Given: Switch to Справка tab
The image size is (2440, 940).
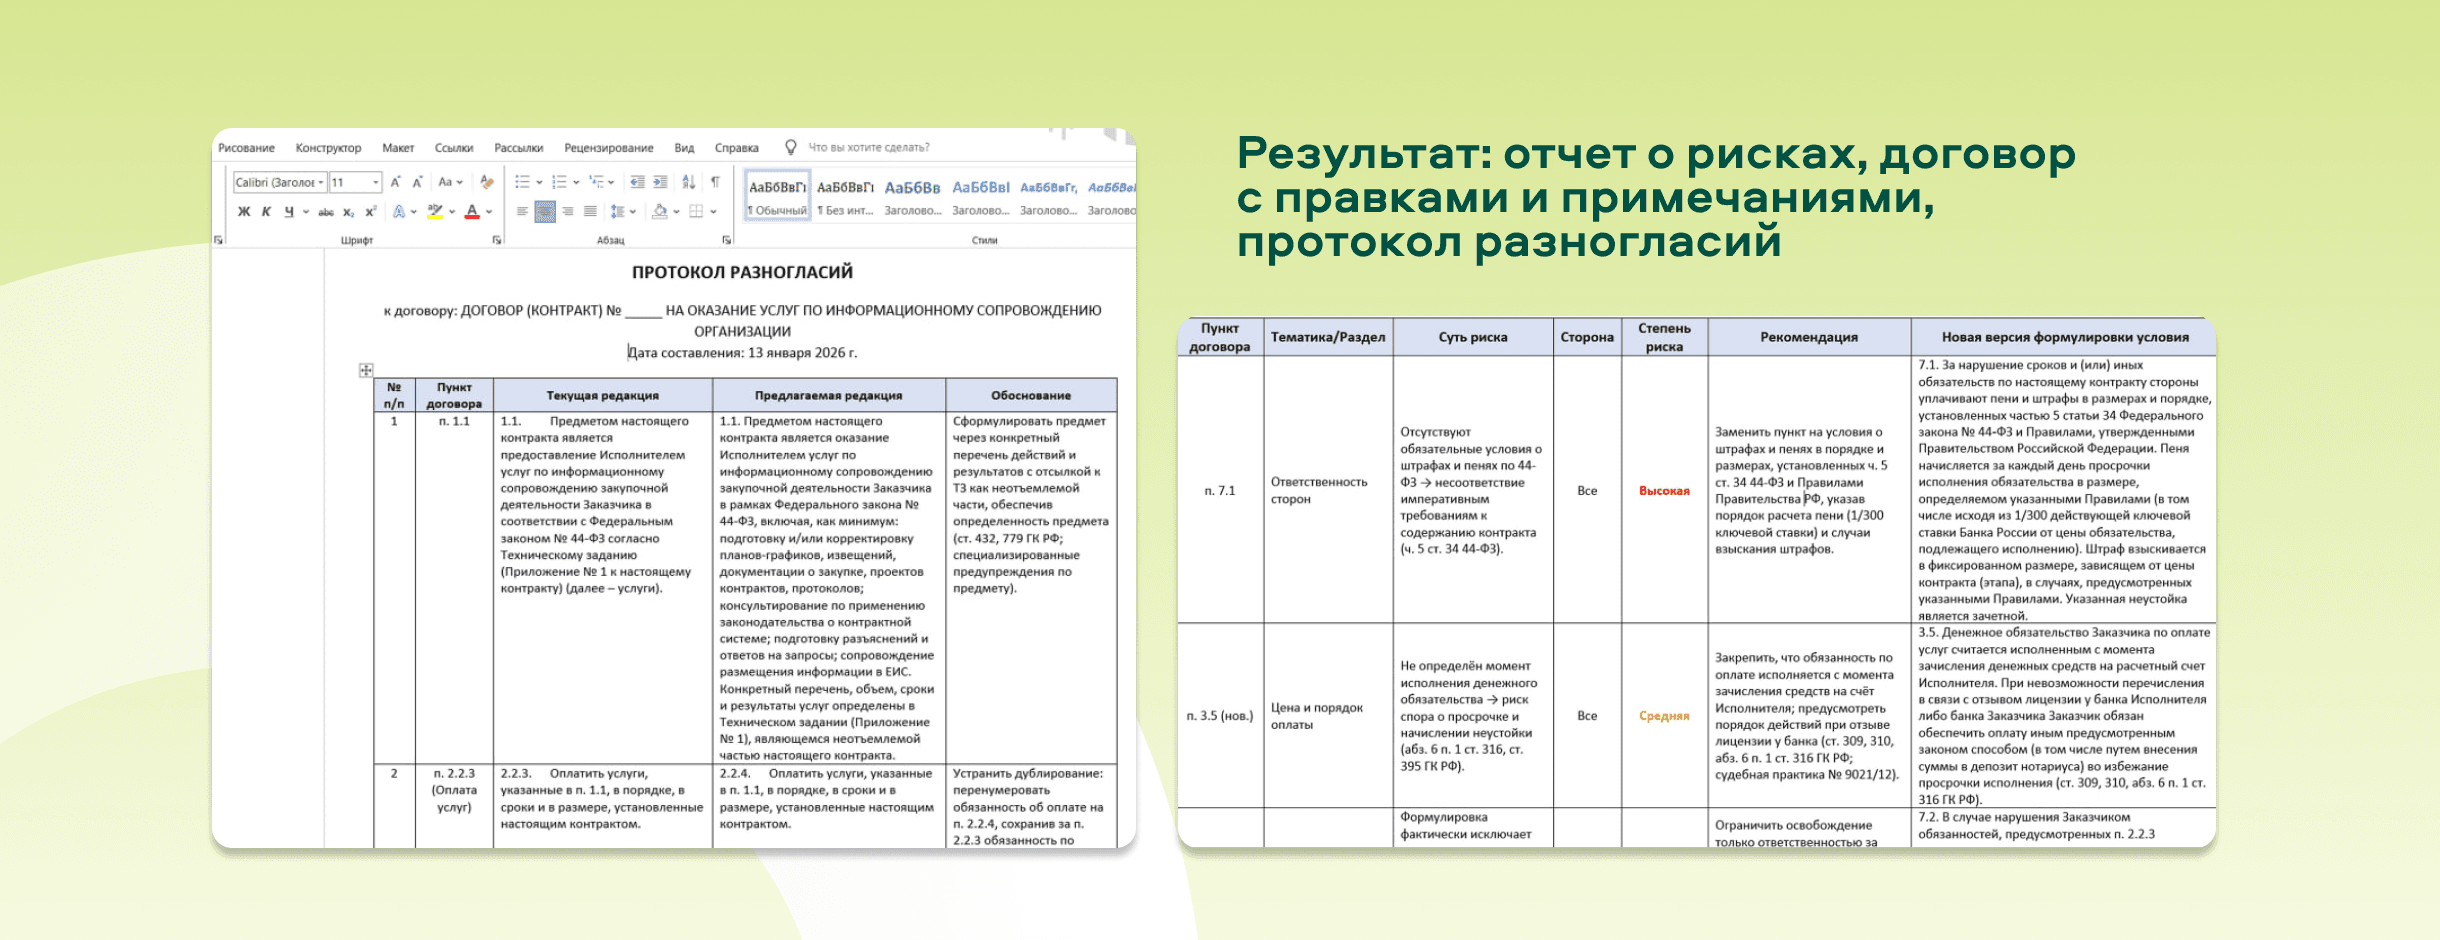Looking at the screenshot, I should pyautogui.click(x=737, y=148).
